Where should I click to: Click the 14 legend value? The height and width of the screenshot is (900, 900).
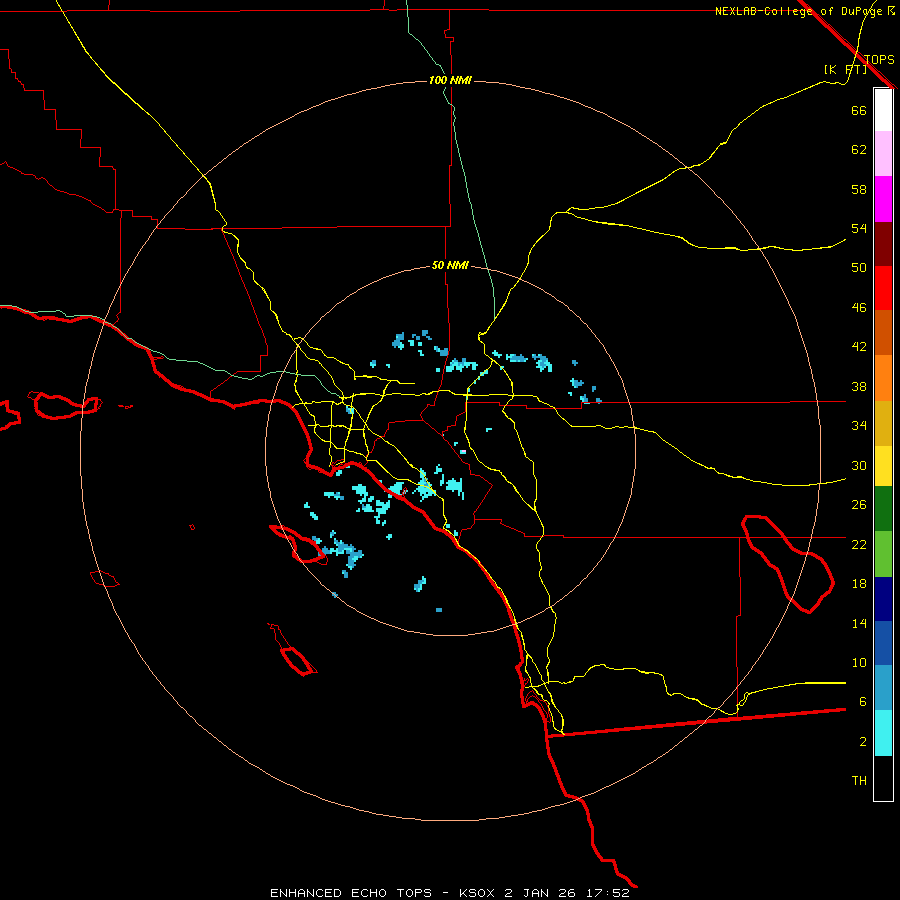(859, 624)
